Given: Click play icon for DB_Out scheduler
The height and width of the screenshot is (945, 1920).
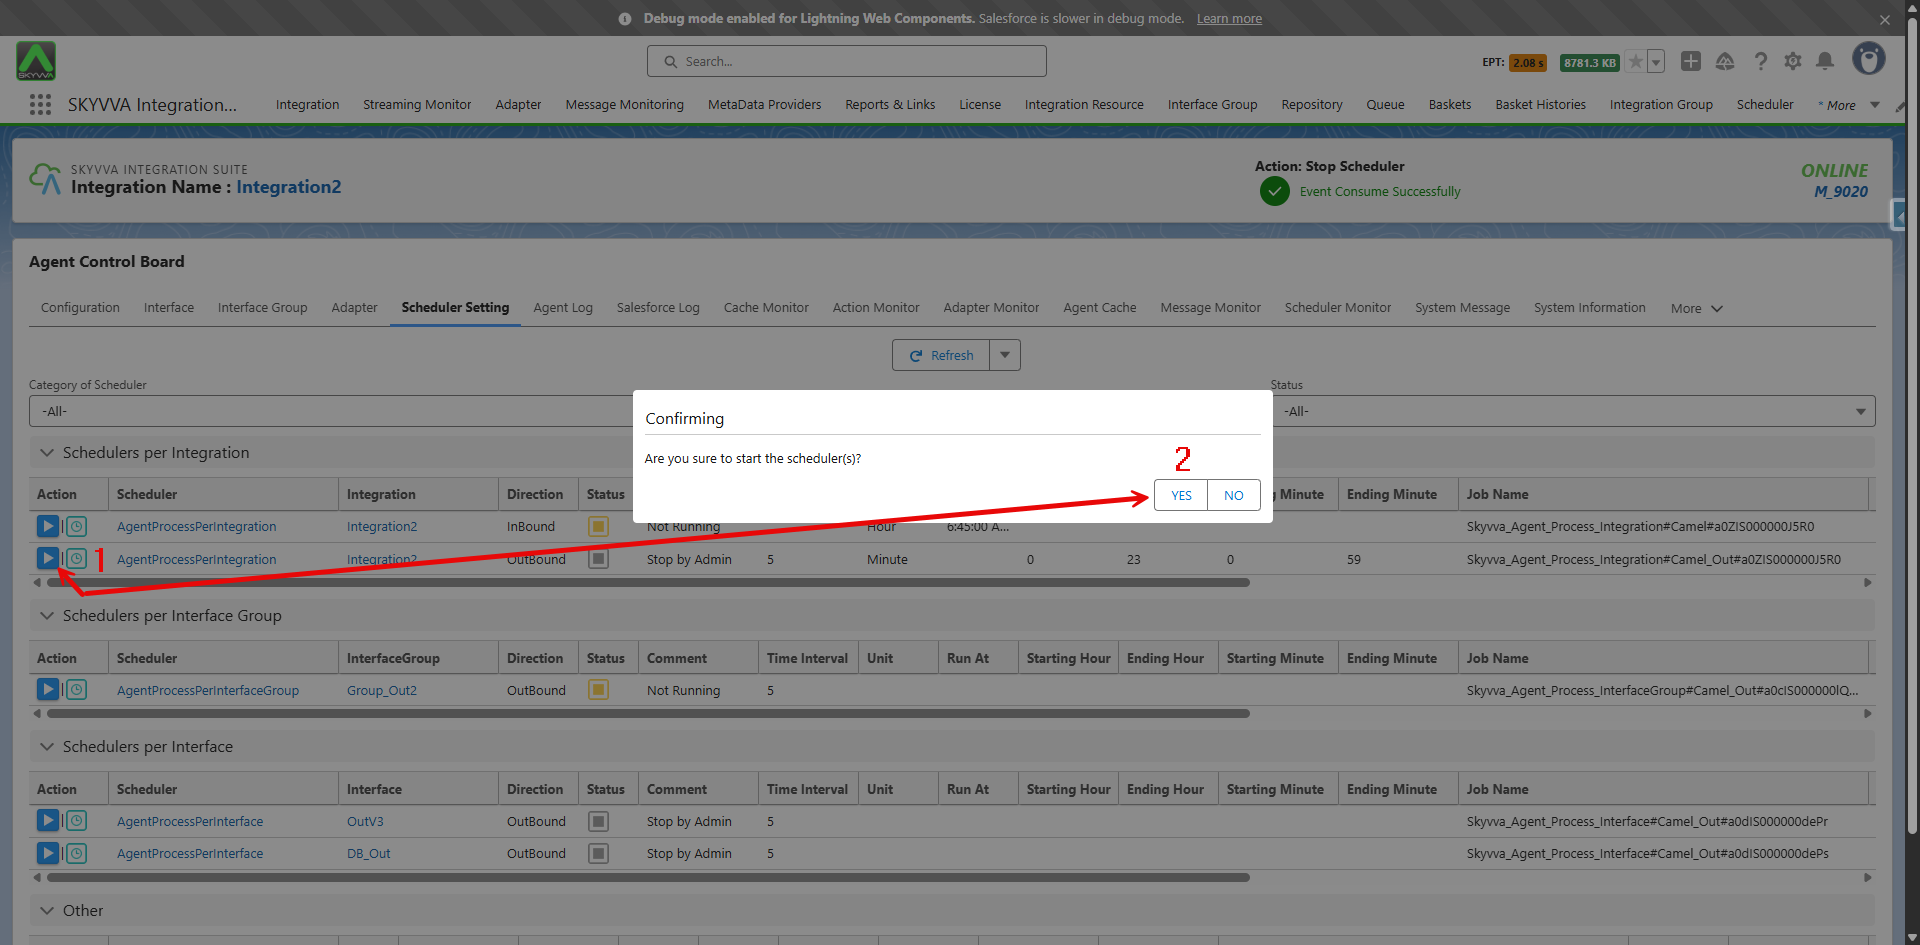Looking at the screenshot, I should (47, 853).
